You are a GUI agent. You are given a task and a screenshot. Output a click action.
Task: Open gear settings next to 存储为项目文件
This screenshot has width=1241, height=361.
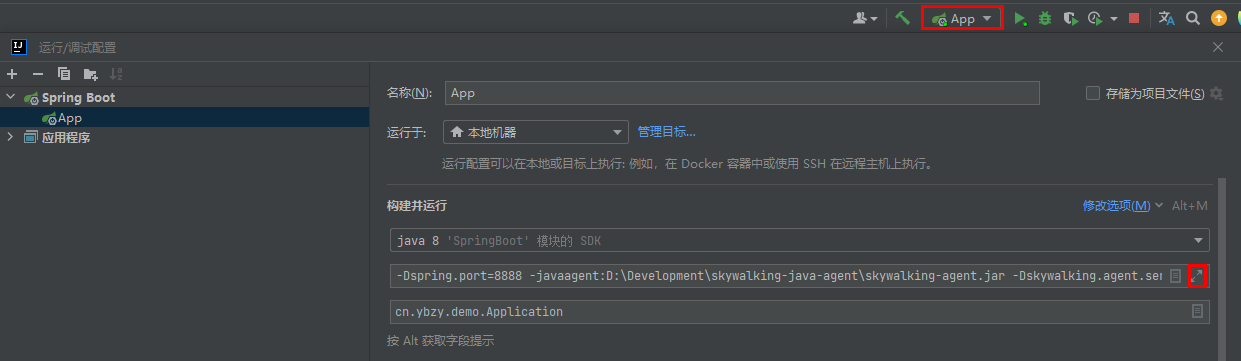(1216, 93)
